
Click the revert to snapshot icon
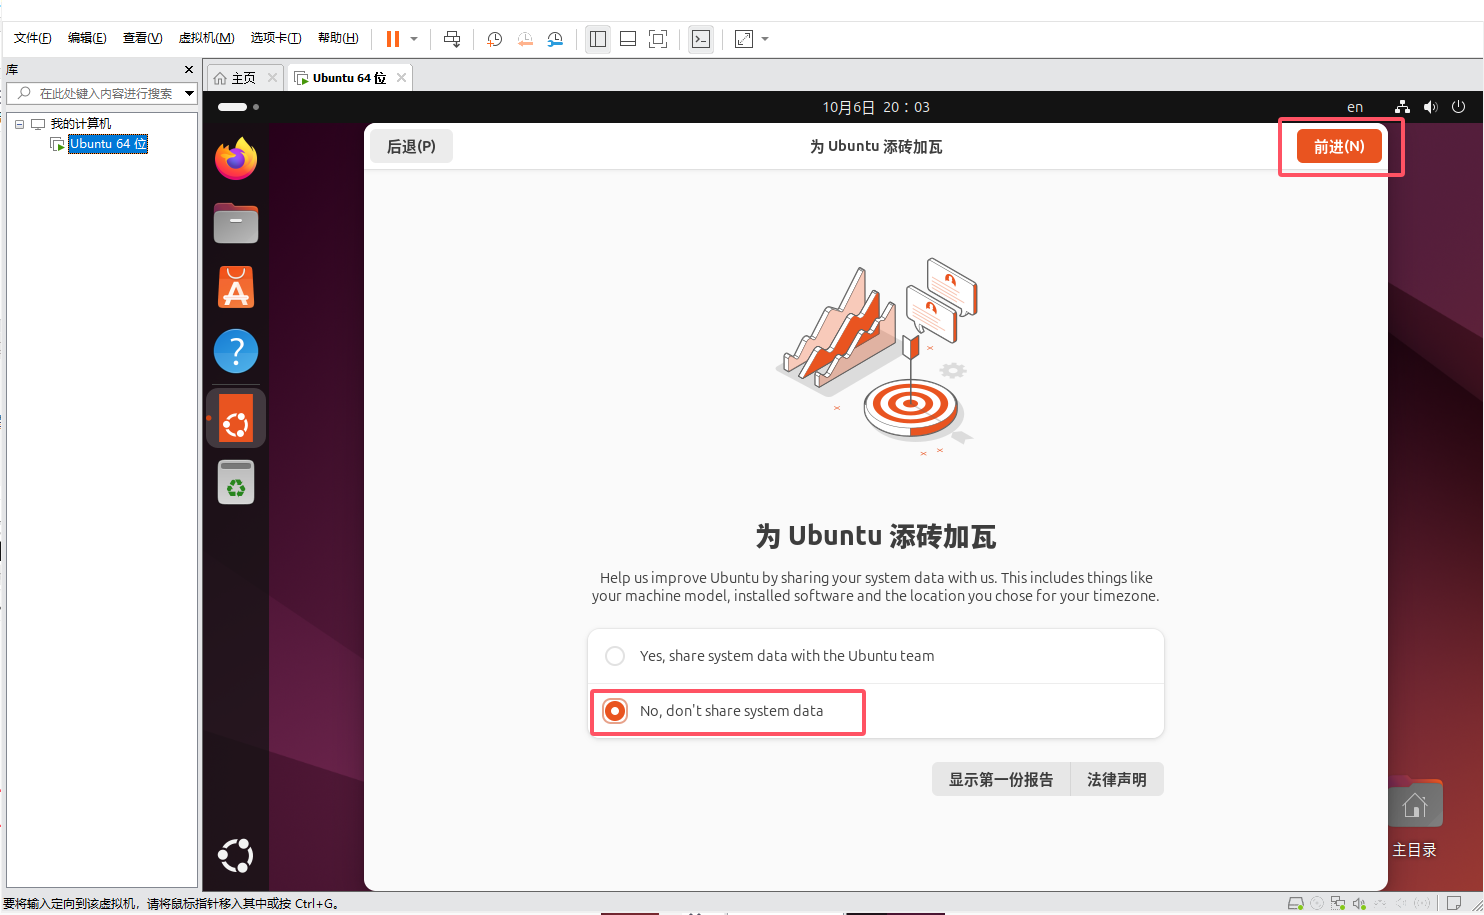[x=525, y=39]
